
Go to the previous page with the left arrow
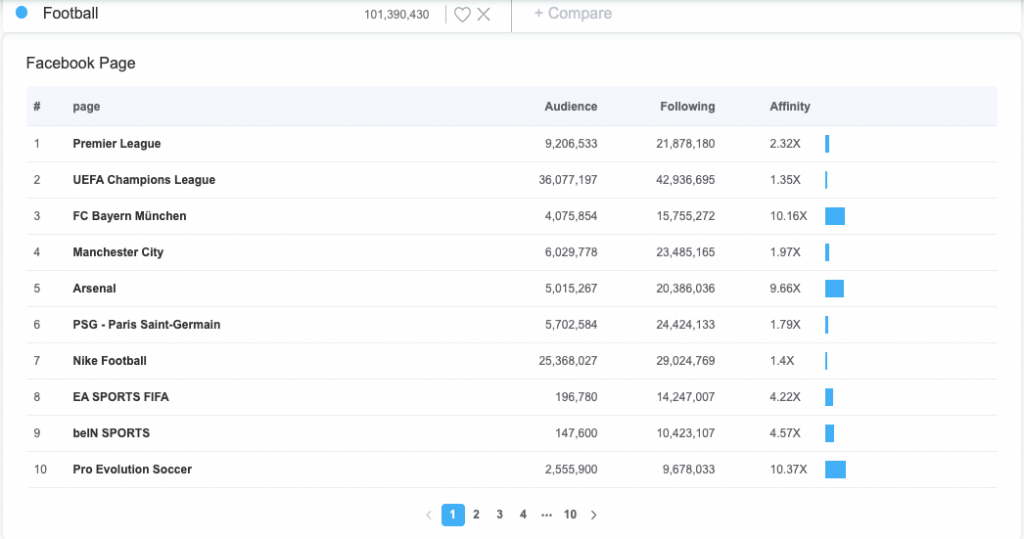[428, 515]
